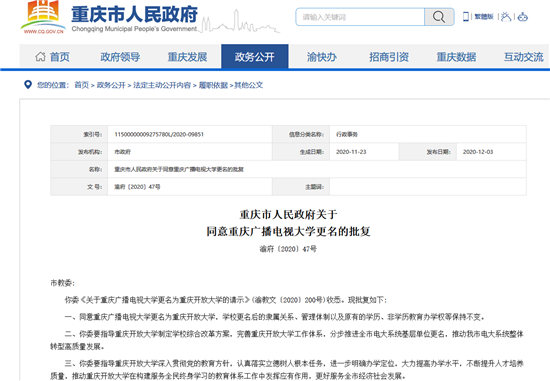Click 政务公开 in the breadcrumb
Screen dimensions: 550x381
click(x=111, y=85)
